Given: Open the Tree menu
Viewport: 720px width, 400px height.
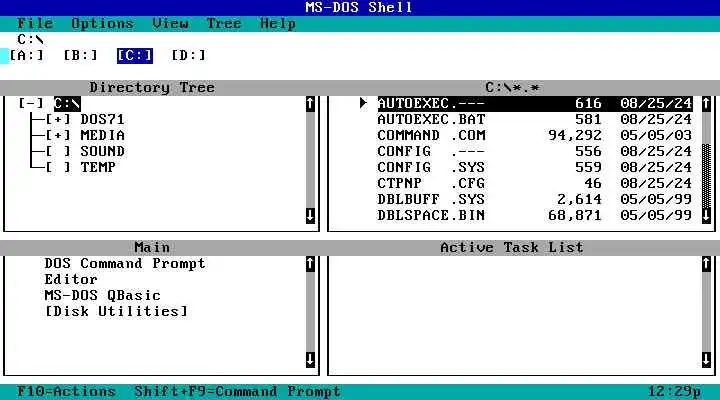Looking at the screenshot, I should pos(224,23).
